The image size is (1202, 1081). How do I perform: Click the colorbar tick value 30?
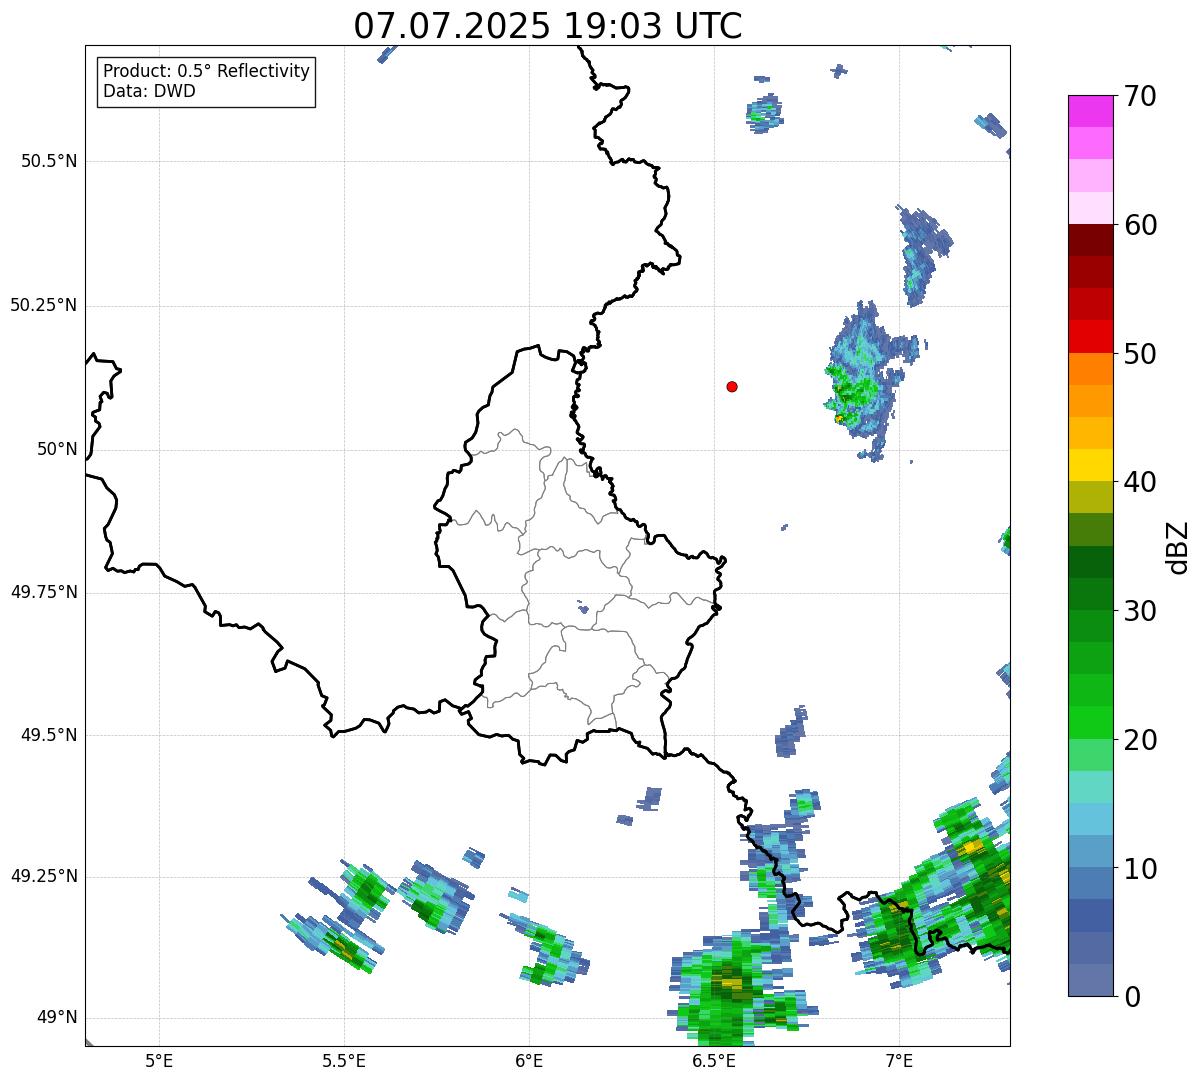[1140, 611]
